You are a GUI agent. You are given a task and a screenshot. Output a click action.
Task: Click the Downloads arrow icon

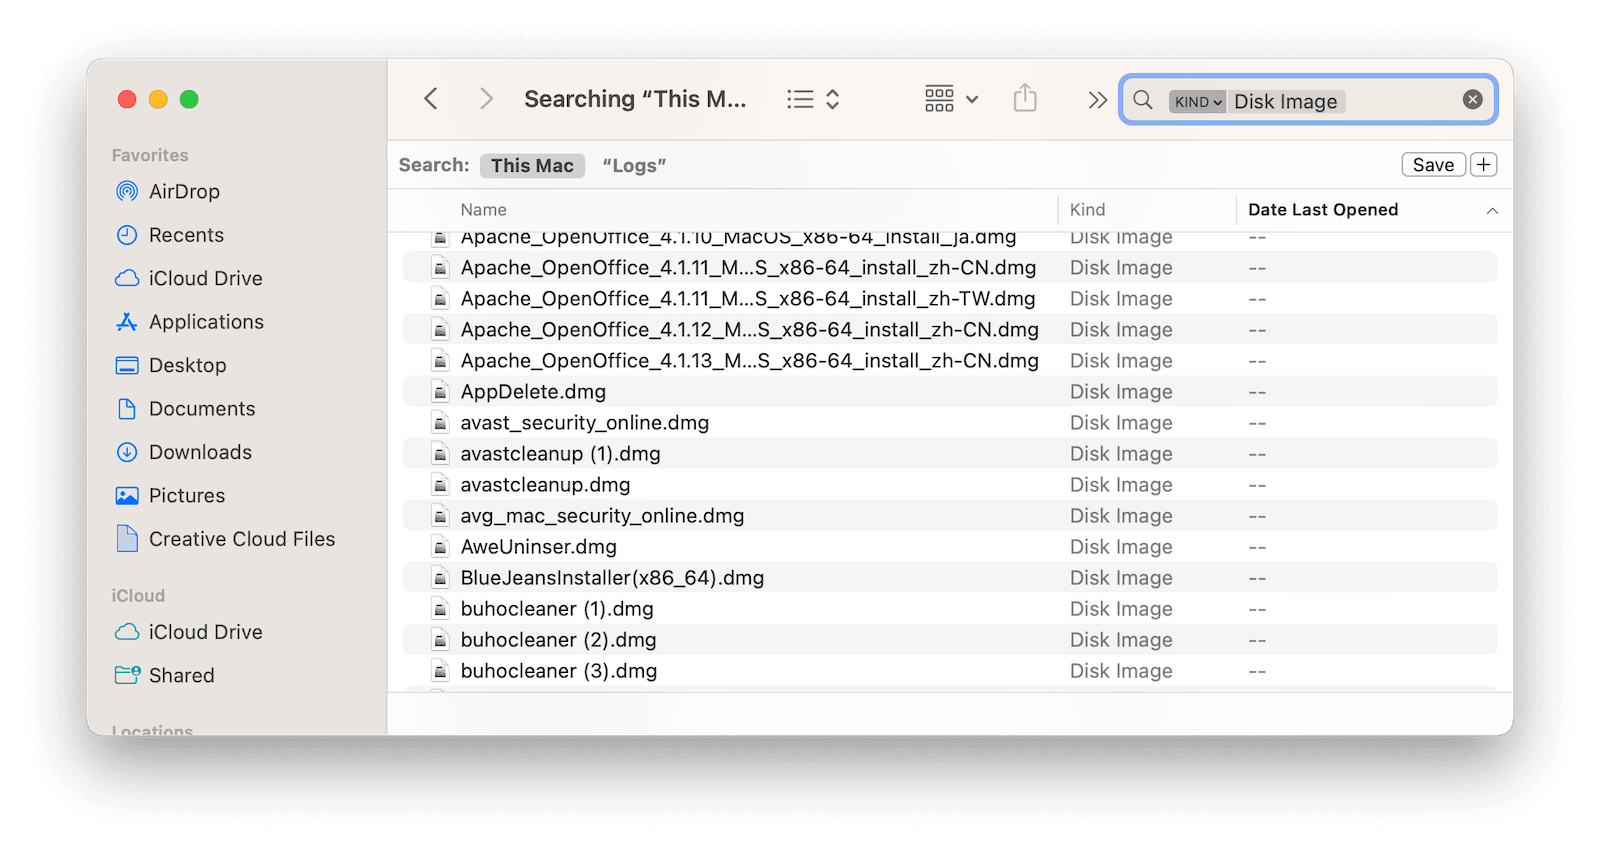point(127,452)
